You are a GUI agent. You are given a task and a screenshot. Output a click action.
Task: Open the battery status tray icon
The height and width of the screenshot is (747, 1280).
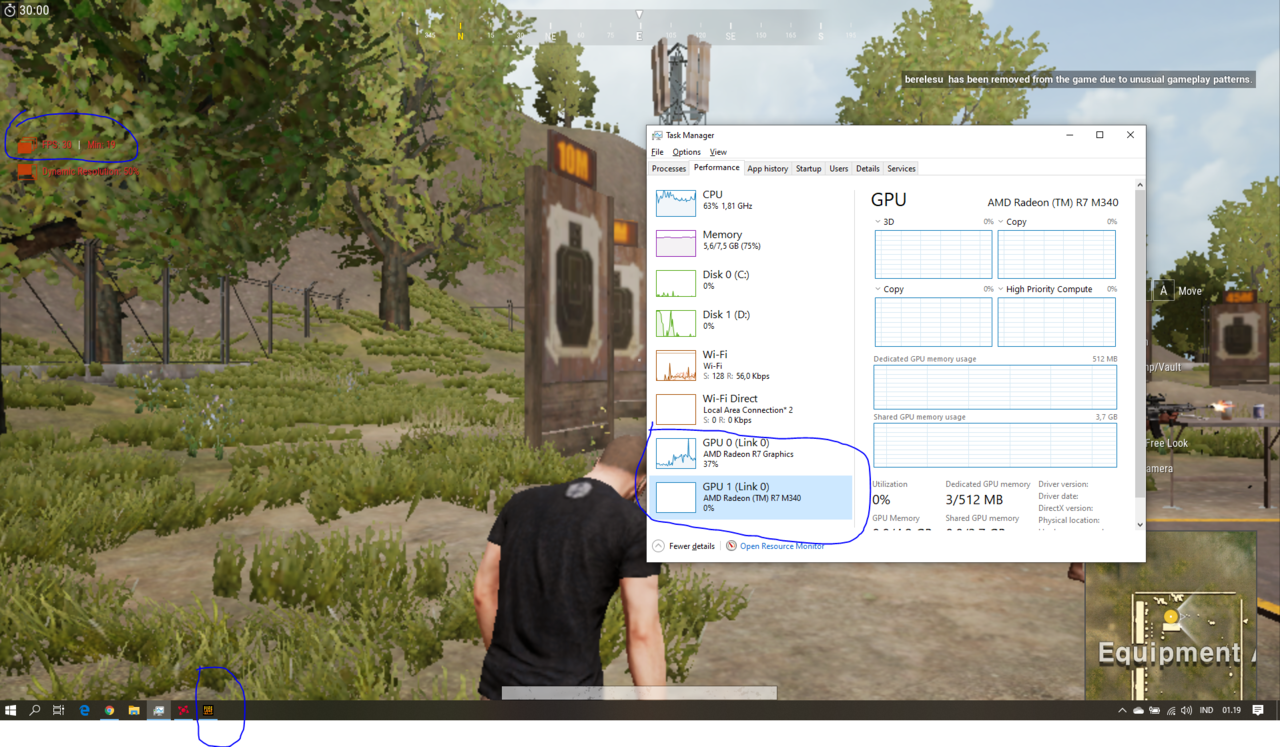coord(1154,710)
